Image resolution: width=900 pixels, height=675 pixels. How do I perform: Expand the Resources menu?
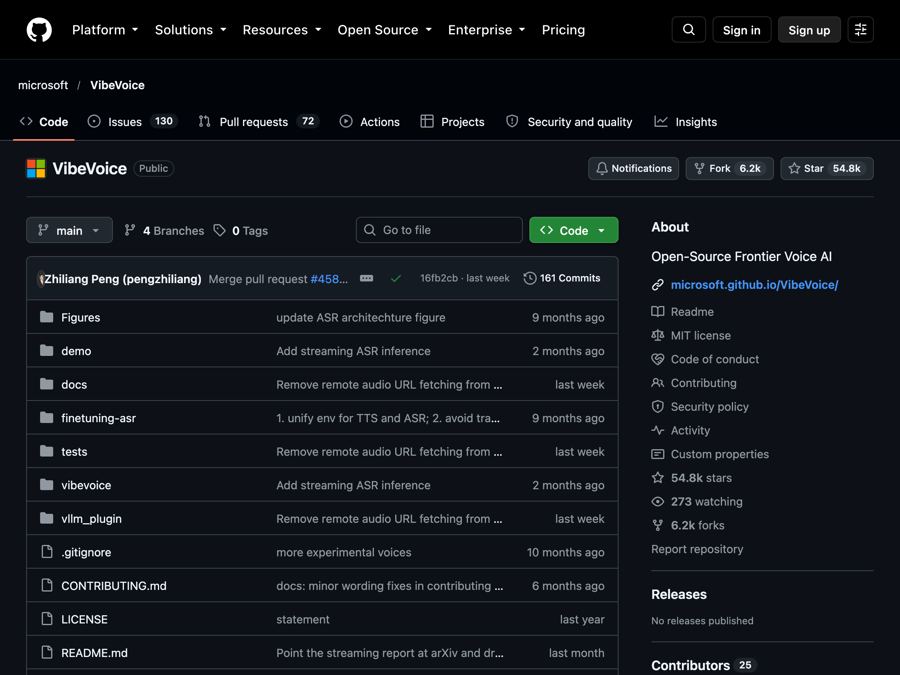[x=282, y=30]
